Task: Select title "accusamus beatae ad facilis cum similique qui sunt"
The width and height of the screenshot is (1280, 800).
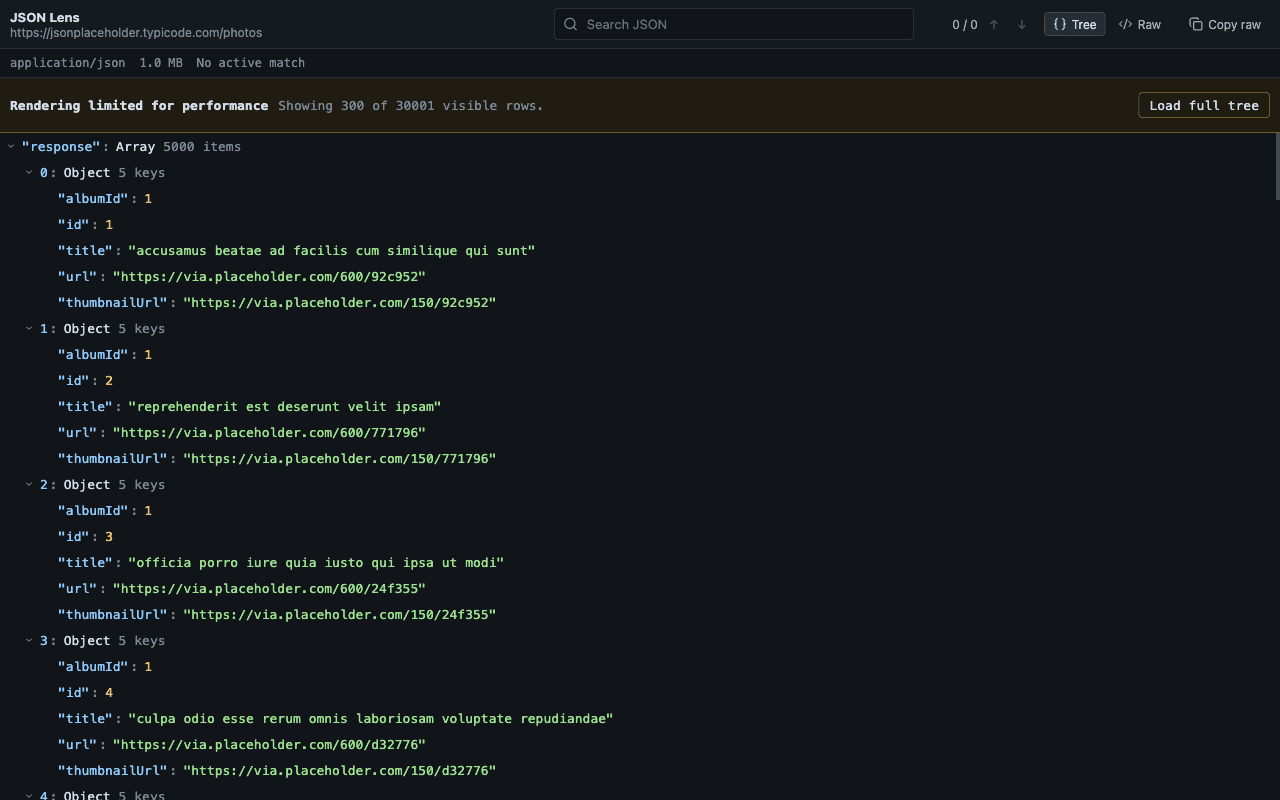Action: (x=332, y=250)
